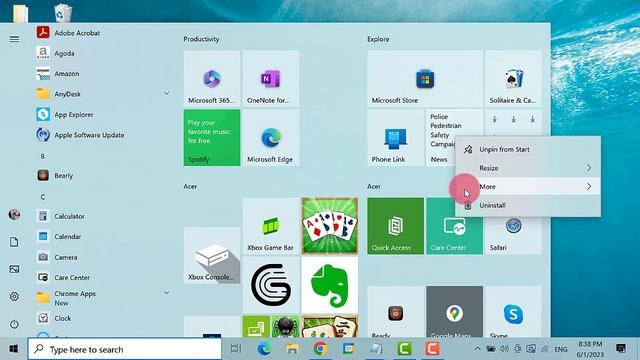Expand the Chrome Apps folder
Viewport: 640px width, 360px height.
point(167,293)
